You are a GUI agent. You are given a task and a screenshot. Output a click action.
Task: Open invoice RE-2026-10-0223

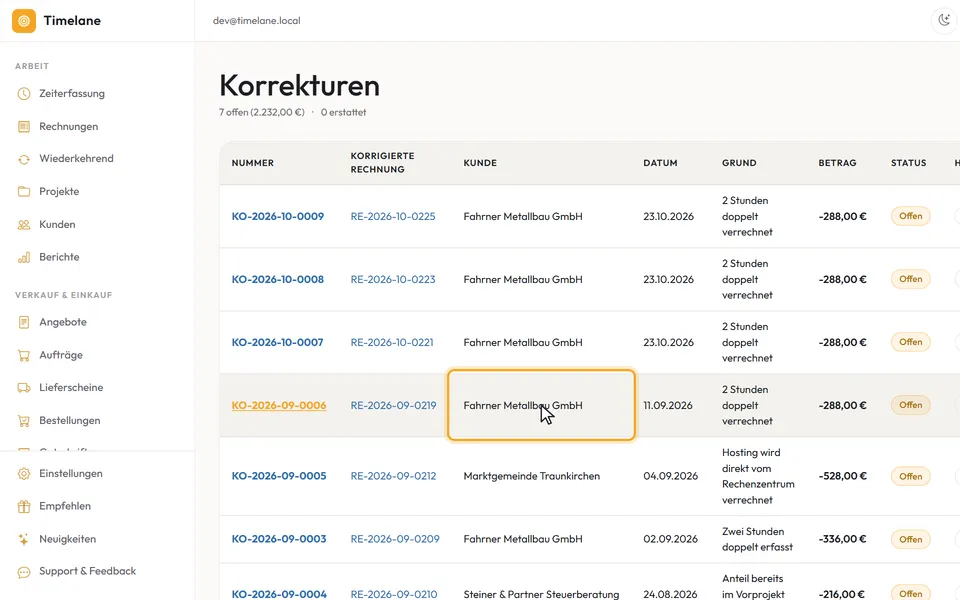[393, 279]
